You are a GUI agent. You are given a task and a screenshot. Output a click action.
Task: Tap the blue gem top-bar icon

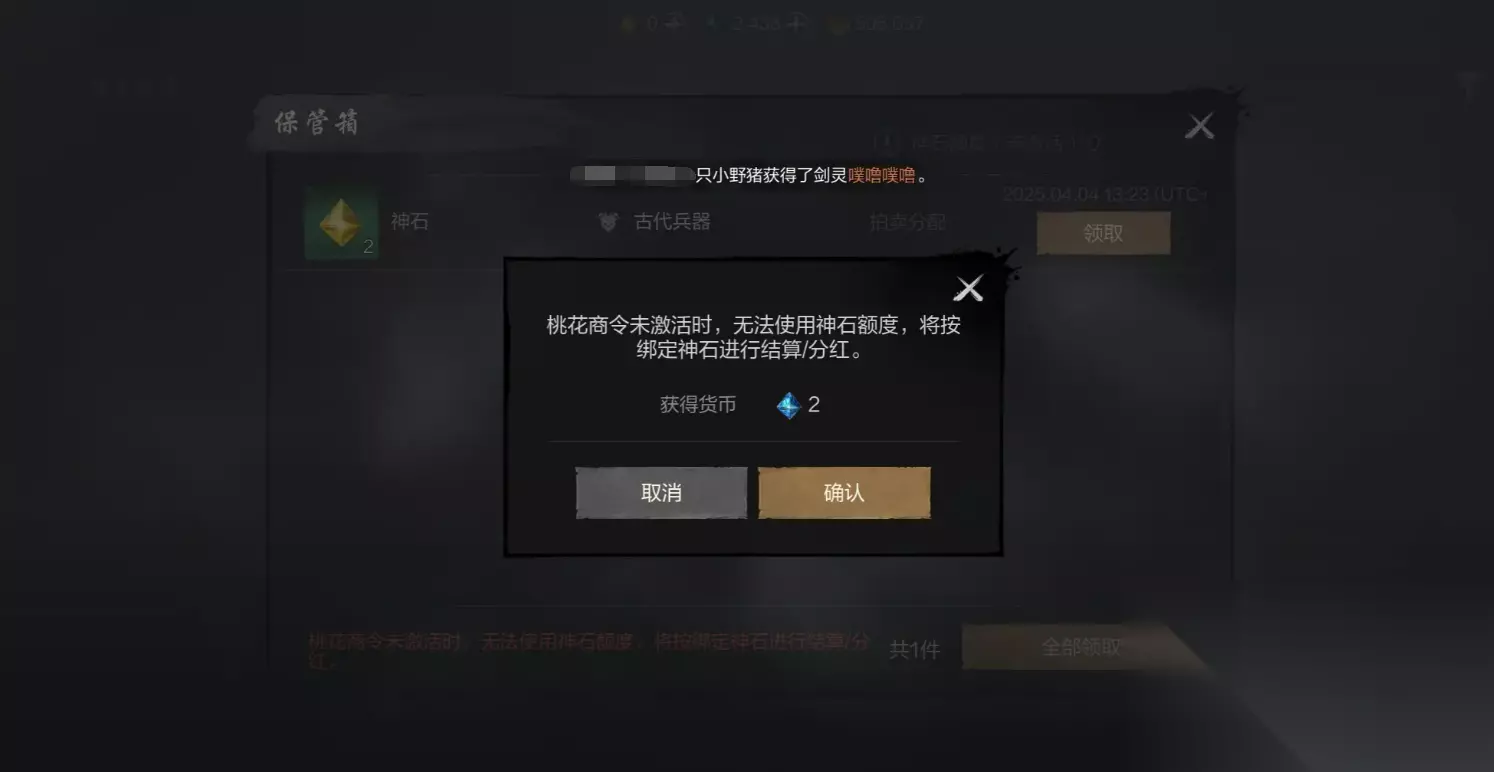point(713,23)
